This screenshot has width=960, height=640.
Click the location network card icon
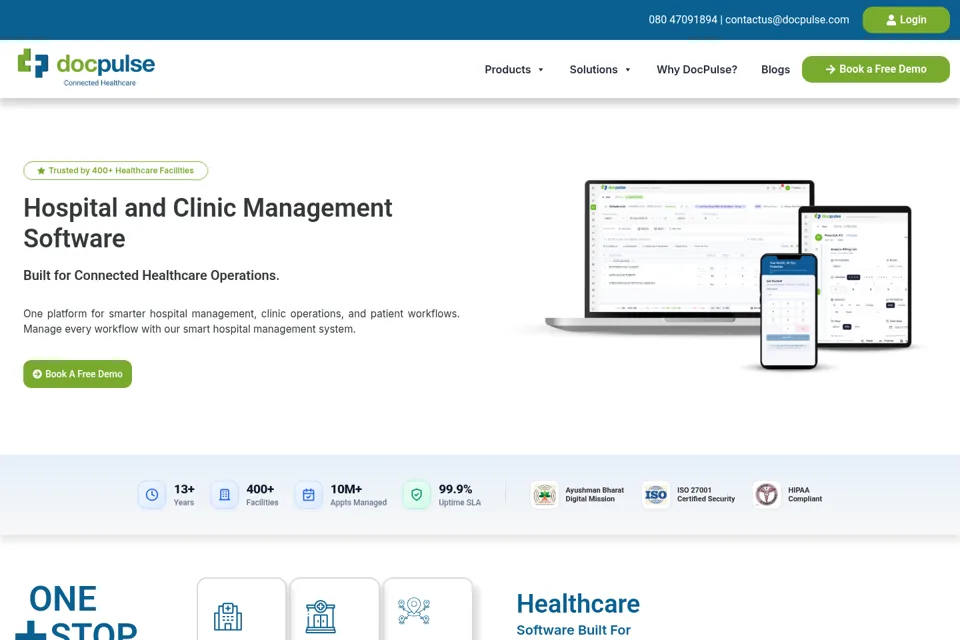pyautogui.click(x=414, y=611)
